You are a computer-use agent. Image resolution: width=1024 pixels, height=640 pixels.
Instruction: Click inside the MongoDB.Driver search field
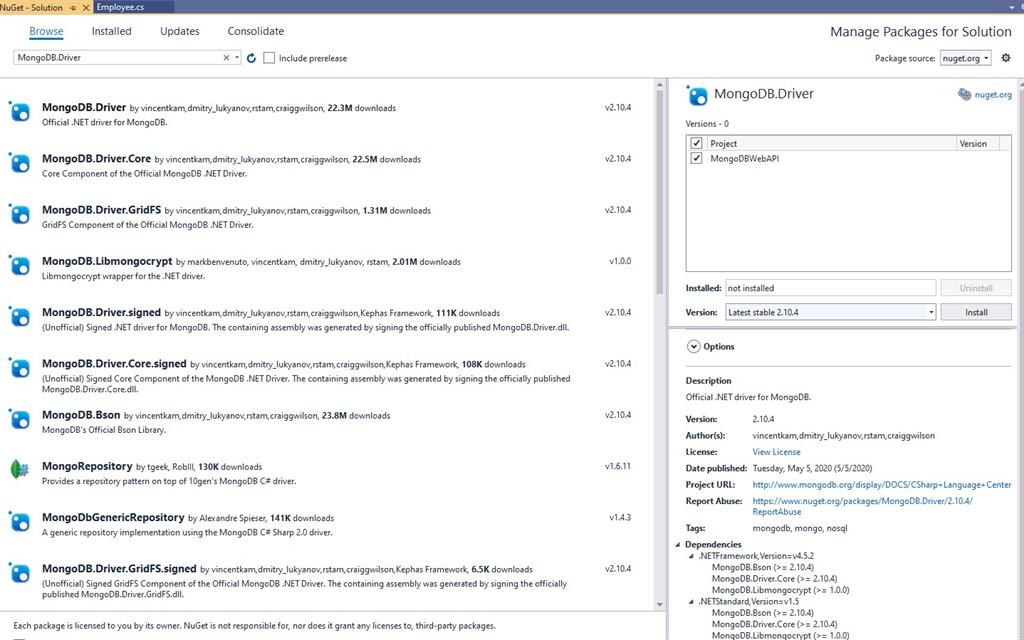coord(110,58)
